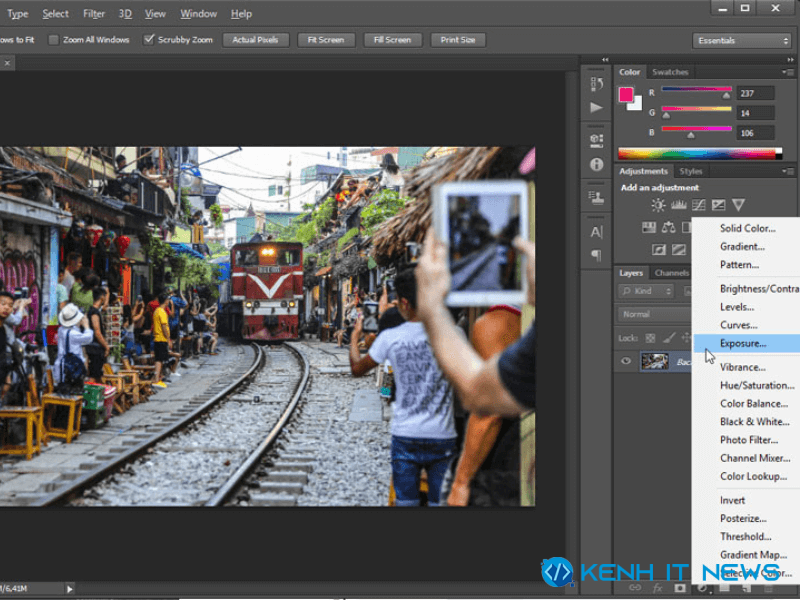
Task: Open the Character panel icon
Action: coord(596,232)
